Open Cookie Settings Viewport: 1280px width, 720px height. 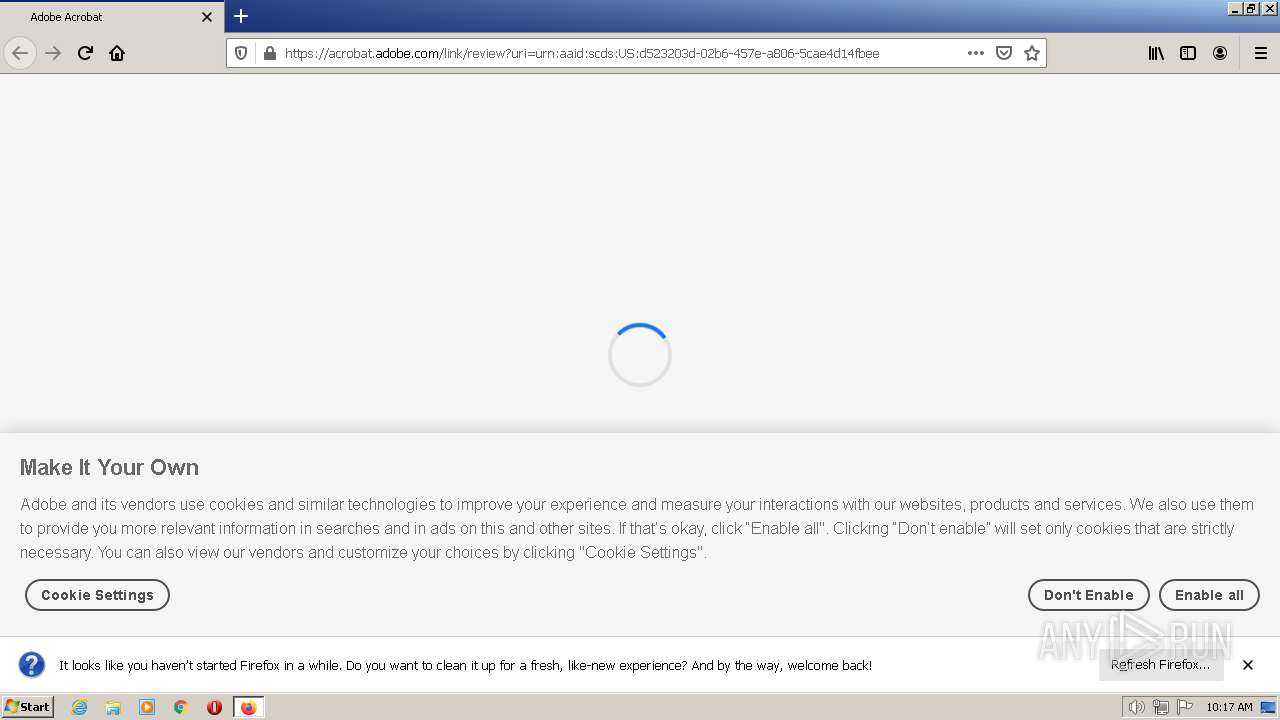(x=97, y=595)
